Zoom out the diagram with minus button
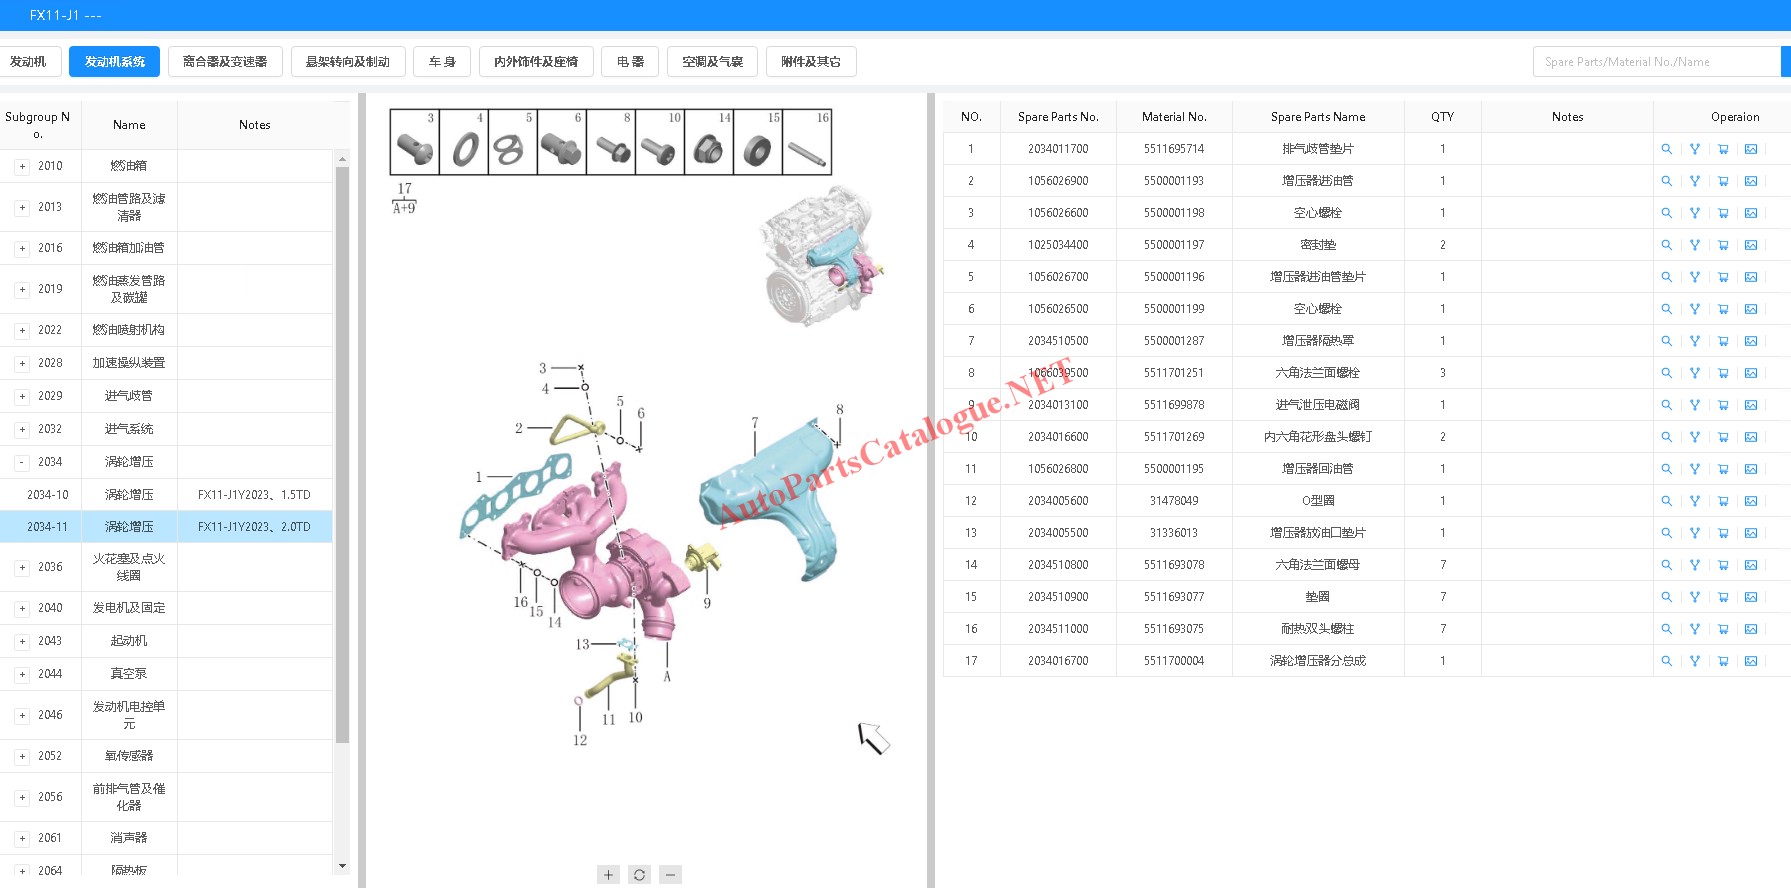 click(671, 875)
